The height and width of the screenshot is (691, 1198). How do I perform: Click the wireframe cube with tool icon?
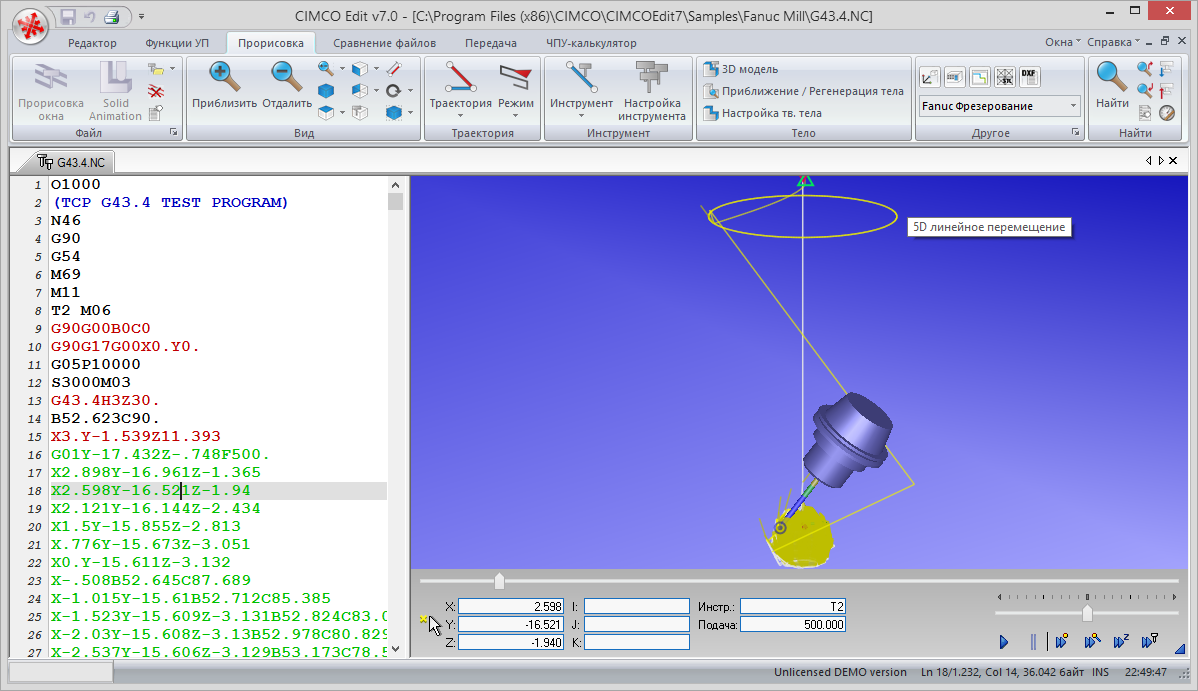[x=360, y=113]
